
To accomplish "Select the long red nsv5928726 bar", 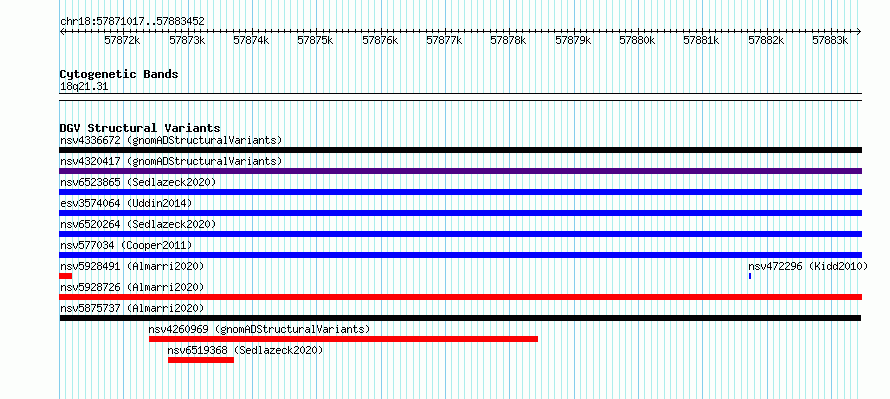I will 460,297.
